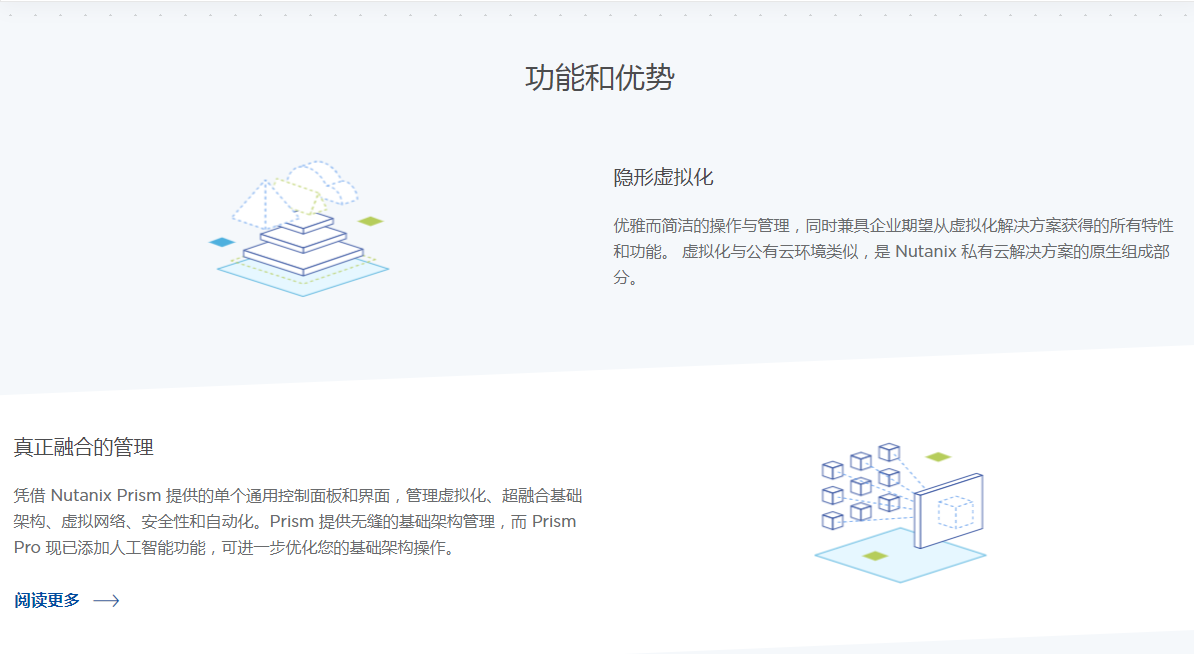Click the green diamond above the monitor panel

coord(938,457)
